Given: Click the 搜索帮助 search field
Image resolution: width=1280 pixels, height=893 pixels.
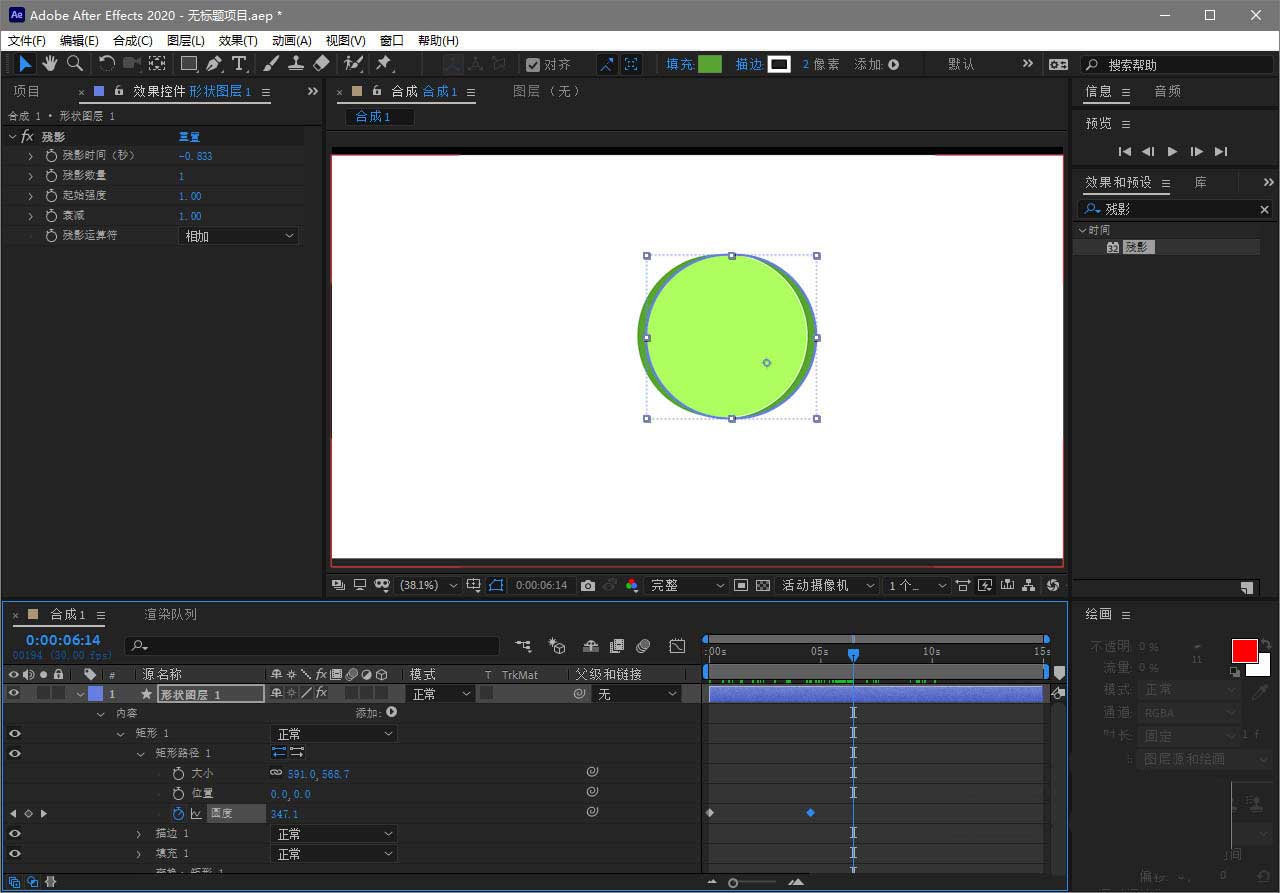Looking at the screenshot, I should [x=1180, y=65].
